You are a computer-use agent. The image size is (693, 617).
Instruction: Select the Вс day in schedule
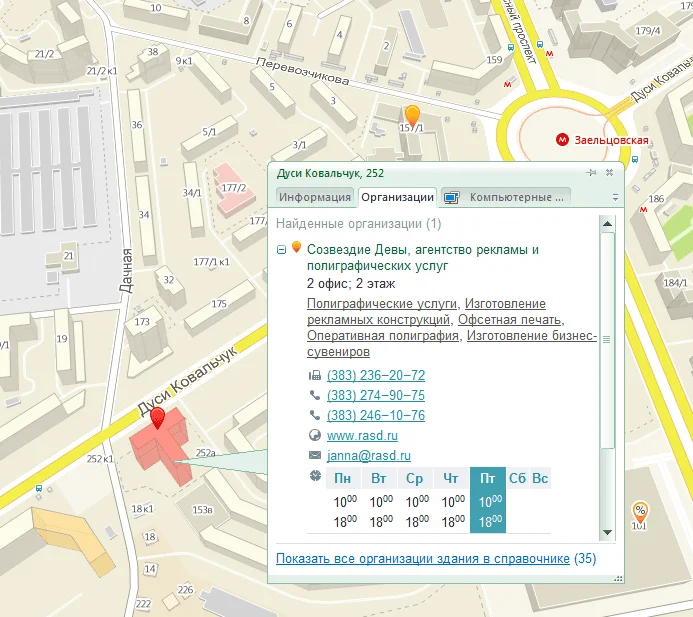tap(540, 478)
